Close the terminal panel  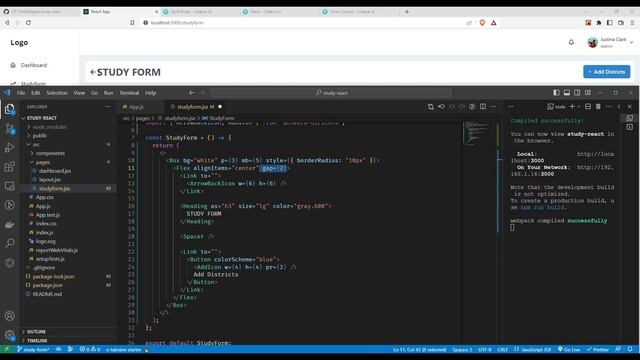(x=629, y=107)
